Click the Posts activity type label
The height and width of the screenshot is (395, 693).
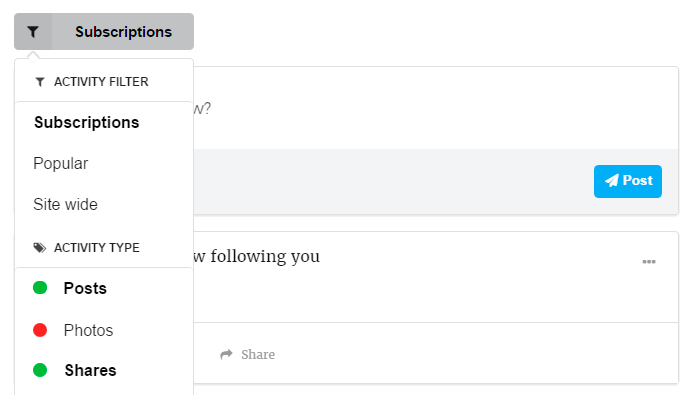tap(85, 288)
